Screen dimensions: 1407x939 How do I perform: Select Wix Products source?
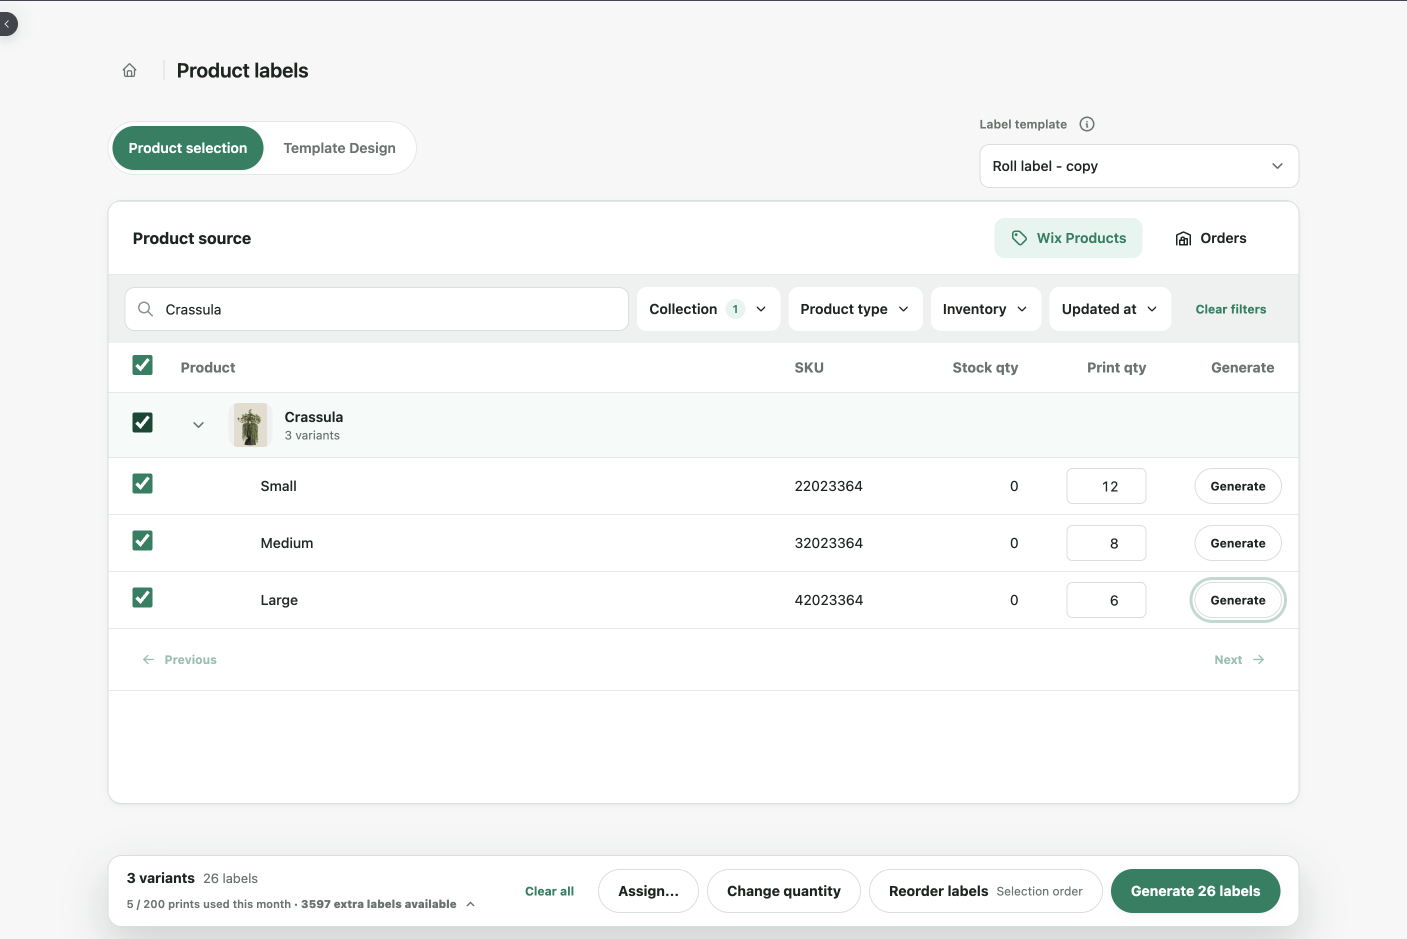pyautogui.click(x=1068, y=238)
